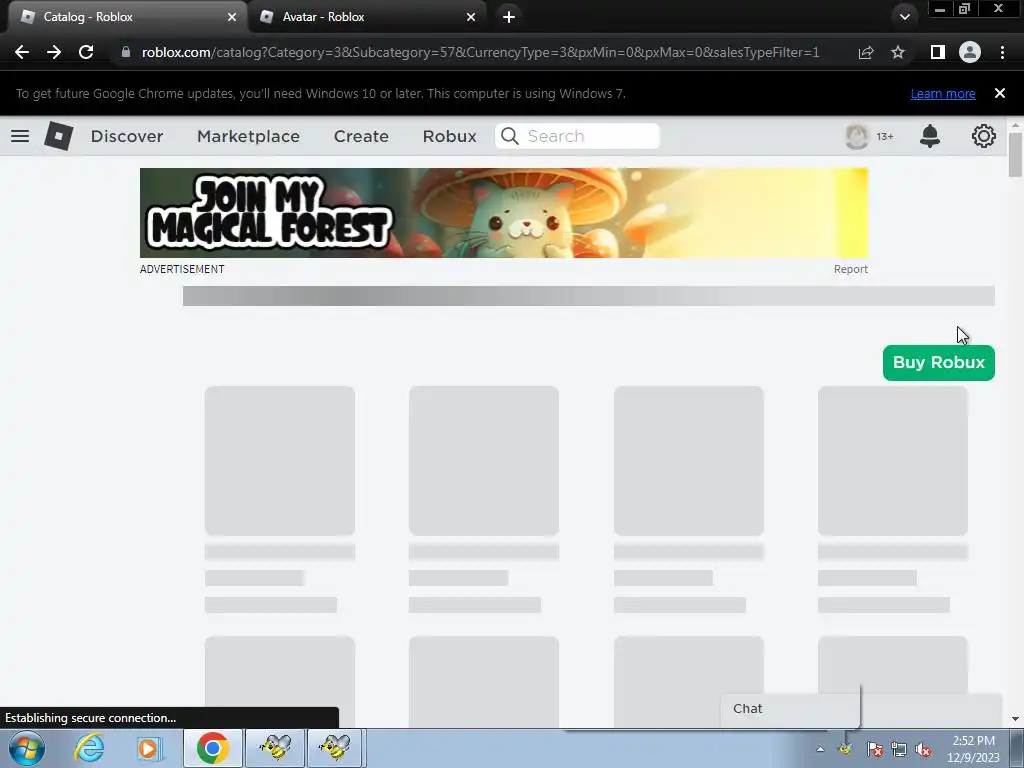
Task: Click the Magical Forest advertisement banner
Action: pos(504,213)
